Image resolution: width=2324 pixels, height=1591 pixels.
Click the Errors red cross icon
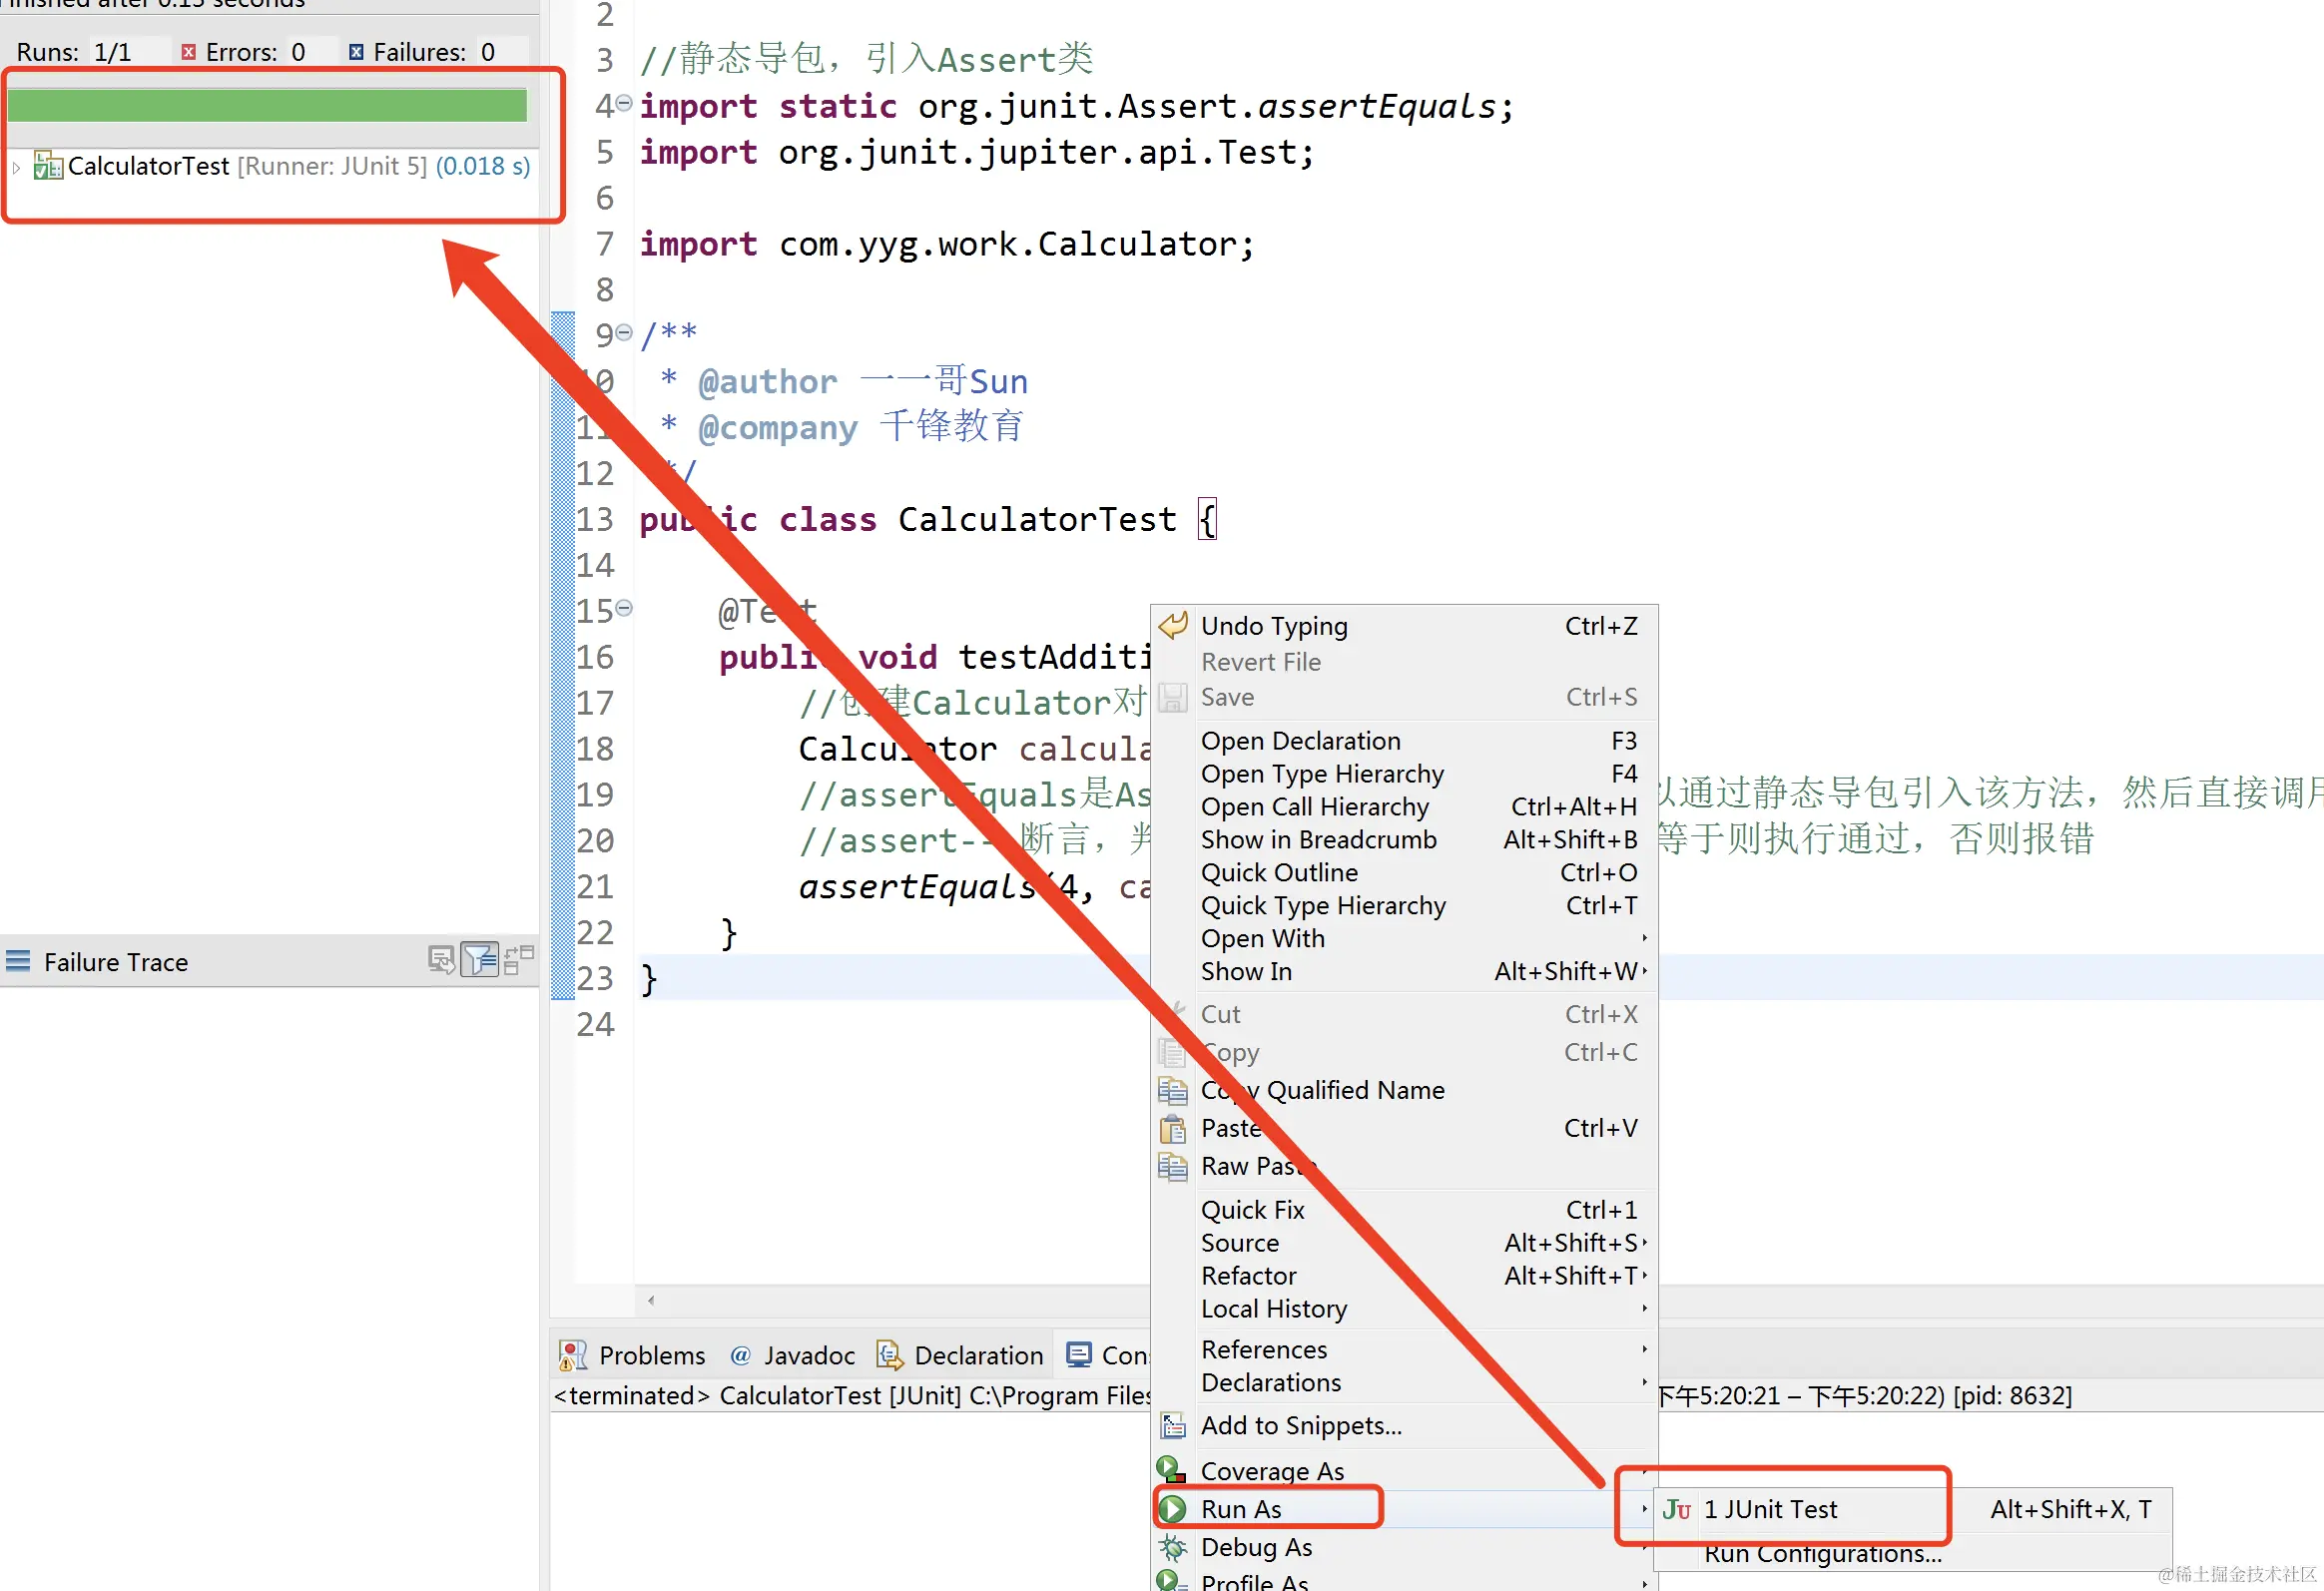pos(188,52)
